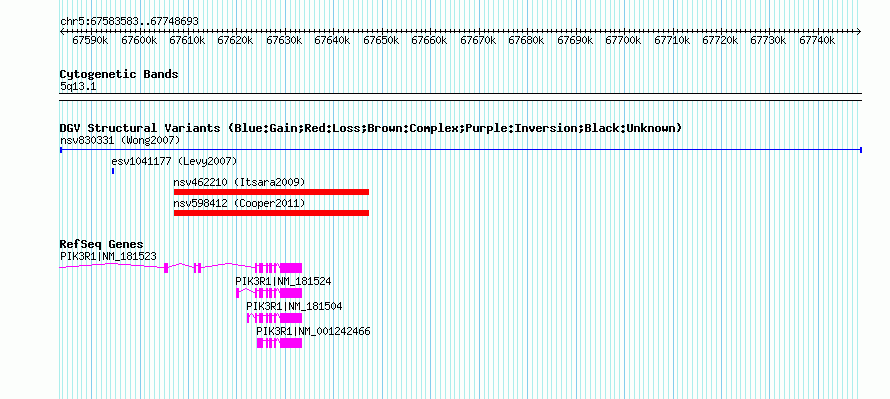890x399 pixels.
Task: Select the blue nsv830331 gain bar
Action: tap(460, 150)
